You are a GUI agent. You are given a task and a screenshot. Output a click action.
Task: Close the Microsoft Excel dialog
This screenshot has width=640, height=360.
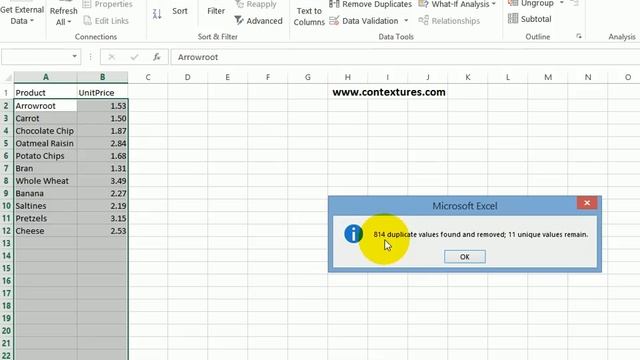coord(587,203)
